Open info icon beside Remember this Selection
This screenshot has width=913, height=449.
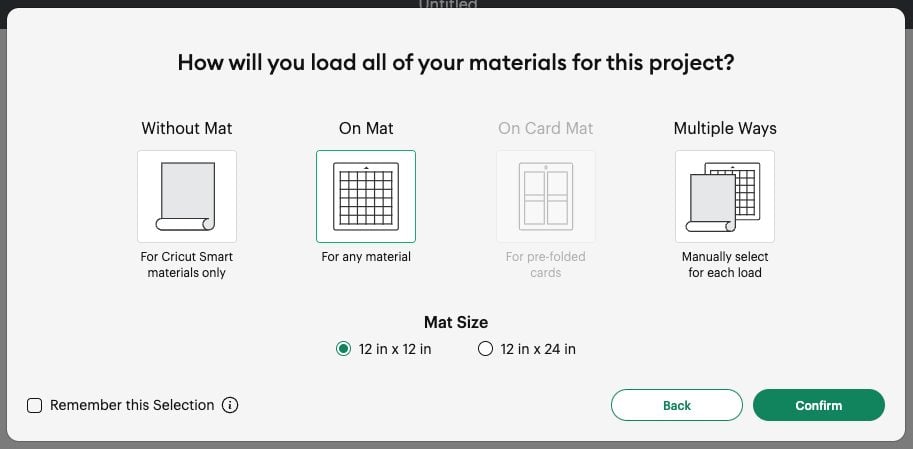click(x=230, y=405)
